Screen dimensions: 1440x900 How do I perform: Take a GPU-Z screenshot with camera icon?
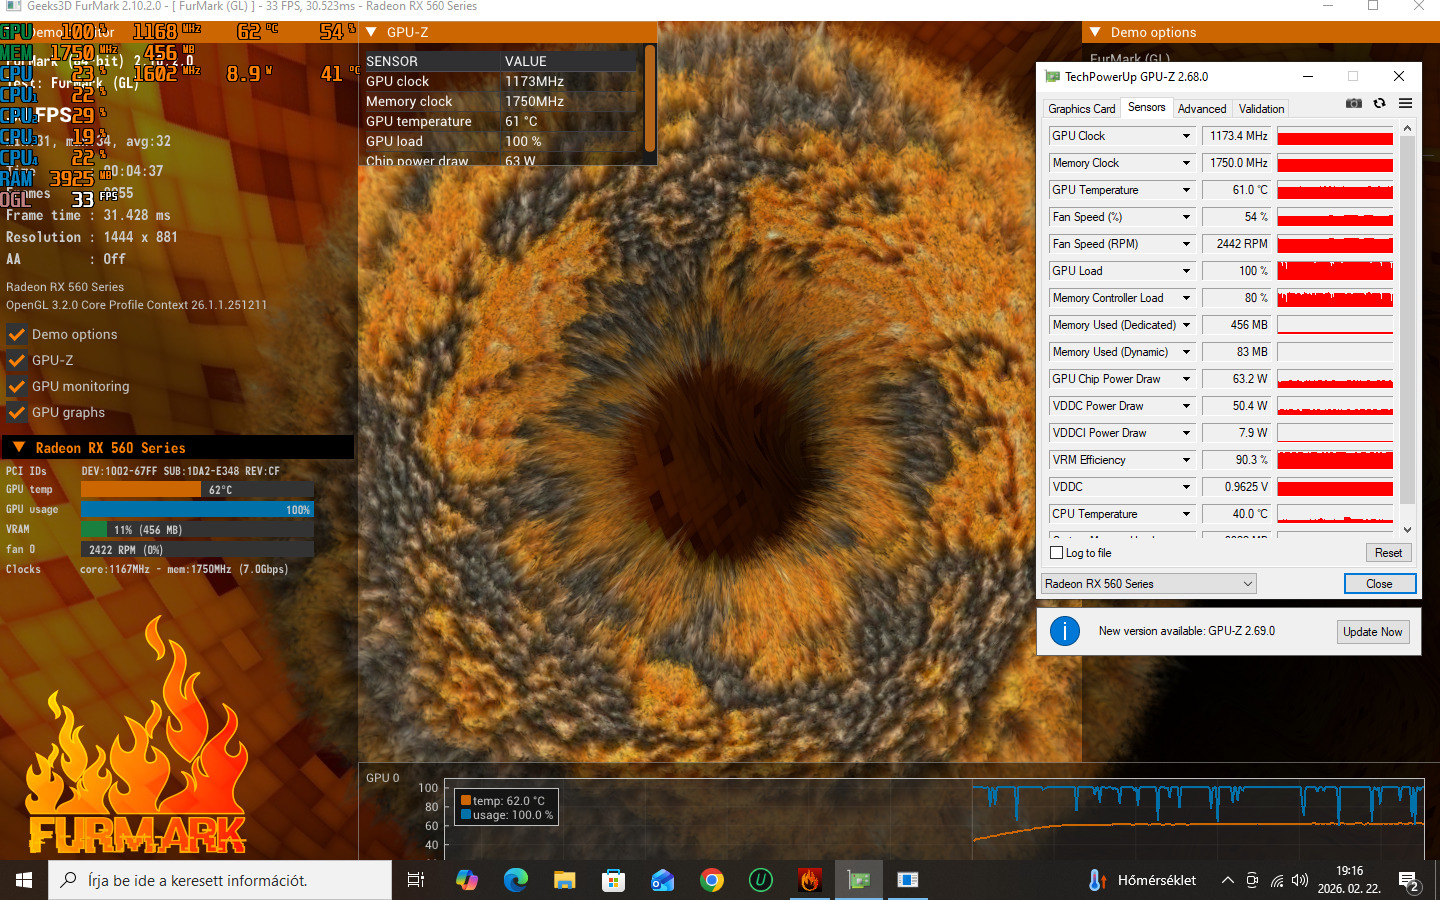(x=1353, y=103)
